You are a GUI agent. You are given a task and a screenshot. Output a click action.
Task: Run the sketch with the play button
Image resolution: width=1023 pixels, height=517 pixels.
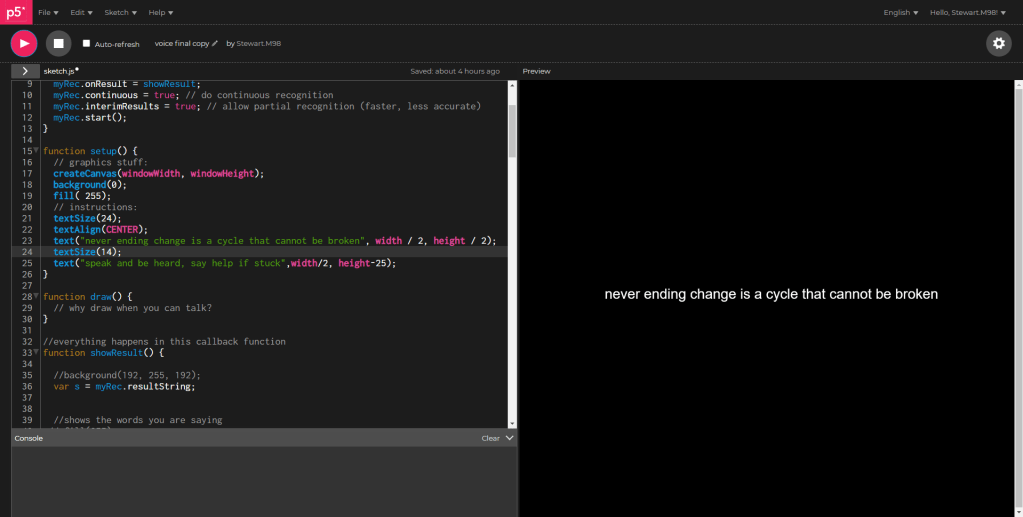point(24,43)
